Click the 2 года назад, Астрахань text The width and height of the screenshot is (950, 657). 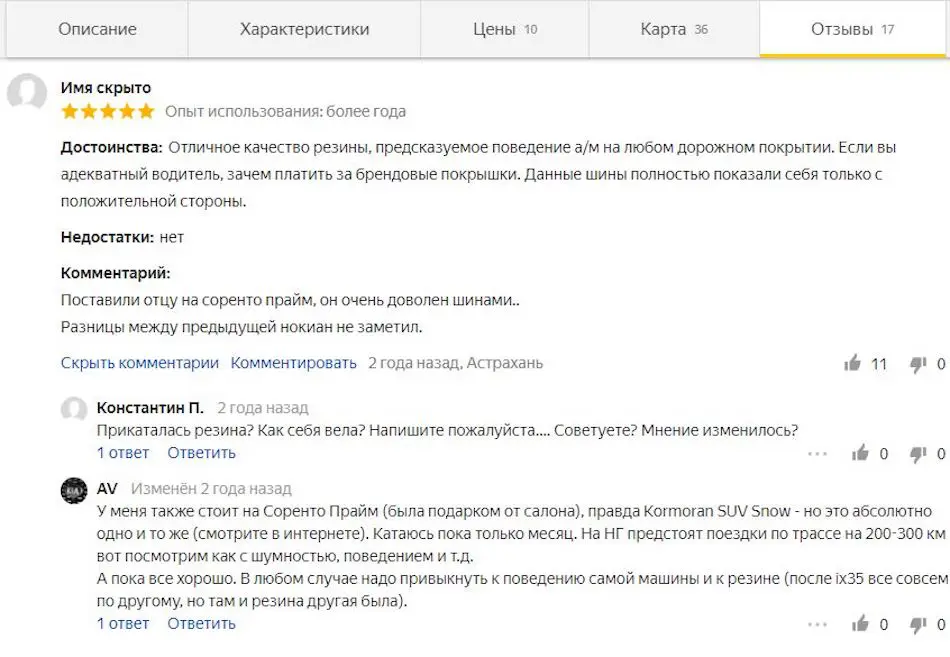[456, 363]
